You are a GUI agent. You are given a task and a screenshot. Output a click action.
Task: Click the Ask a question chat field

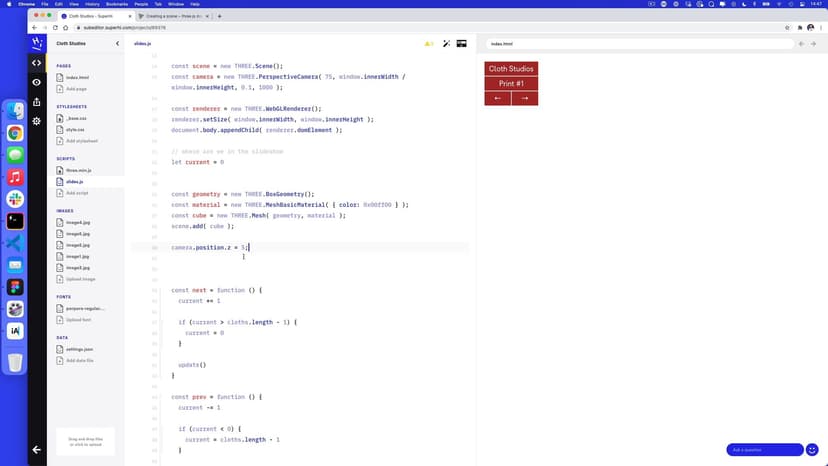(x=764, y=450)
